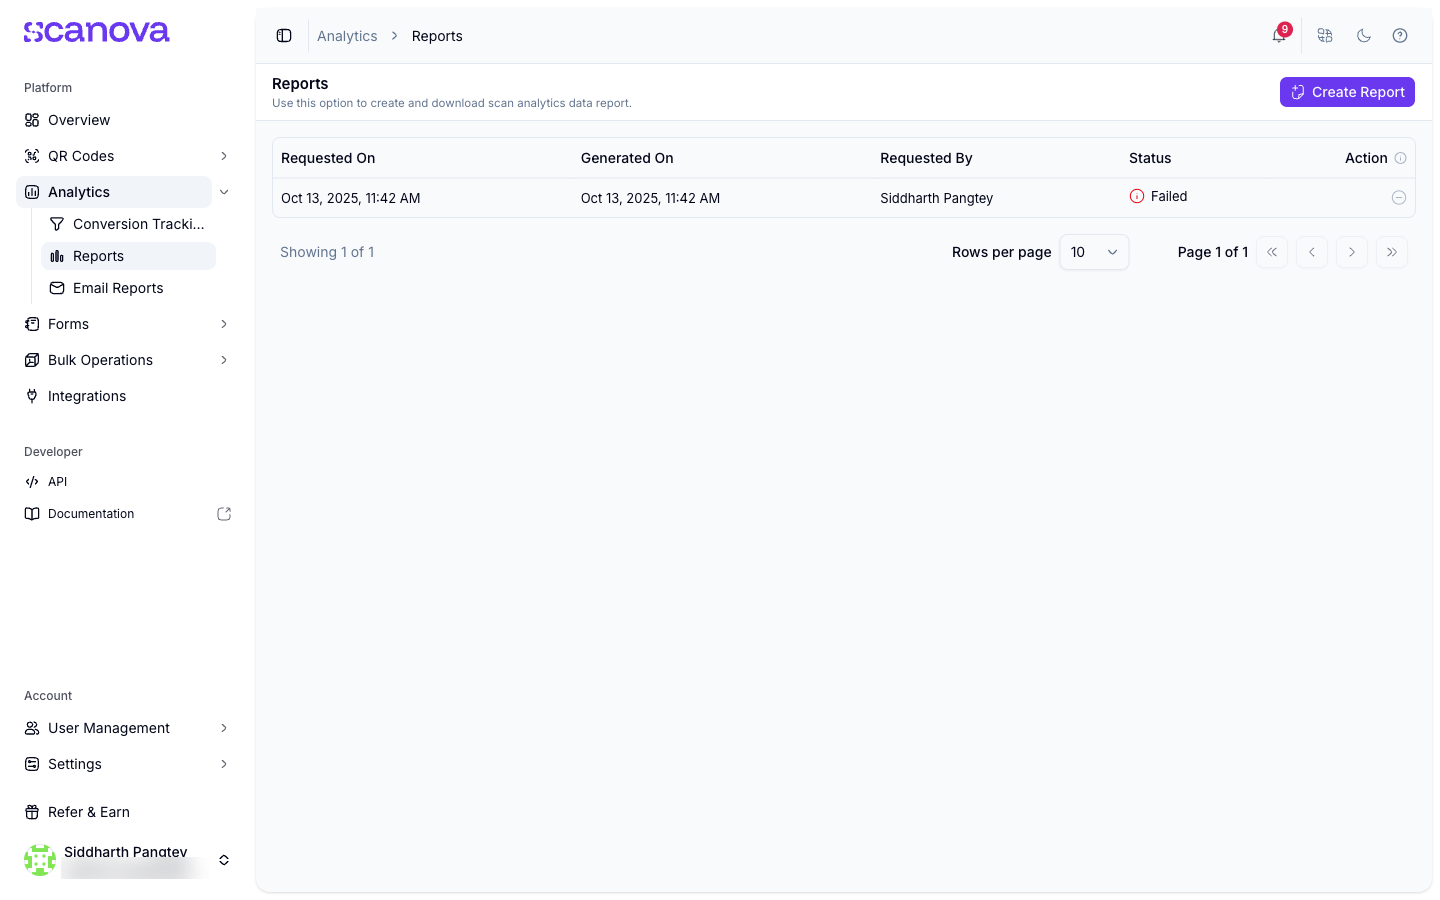The image size is (1440, 900).
Task: Click the Action column info icon
Action: [1401, 158]
